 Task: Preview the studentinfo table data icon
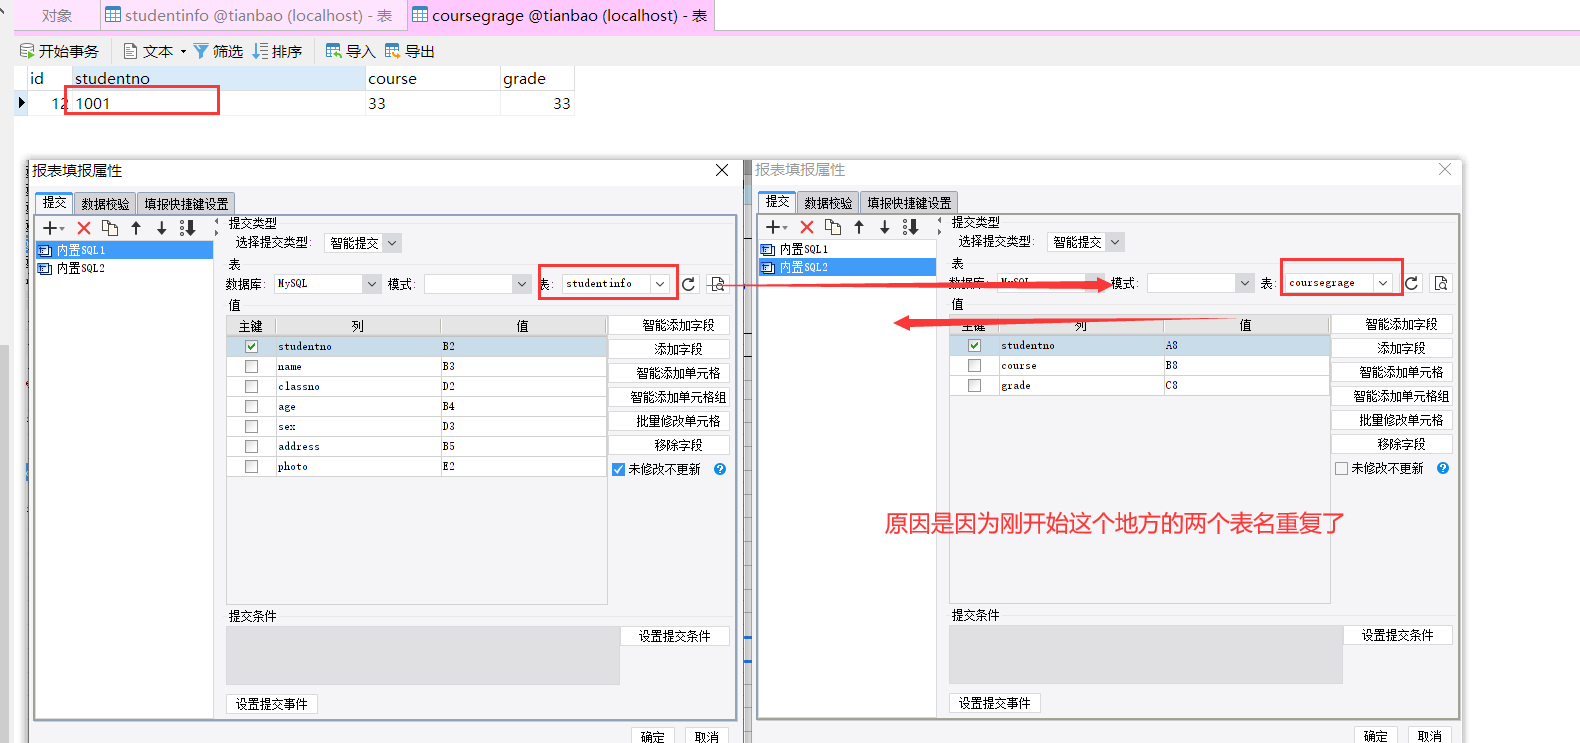[717, 284]
